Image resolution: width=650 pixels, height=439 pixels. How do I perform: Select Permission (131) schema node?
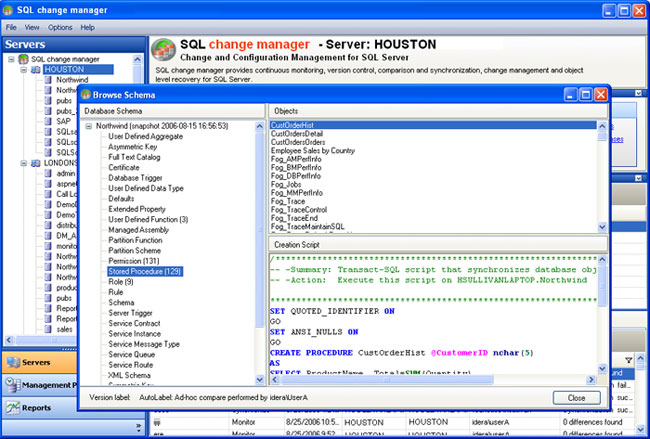pos(133,261)
